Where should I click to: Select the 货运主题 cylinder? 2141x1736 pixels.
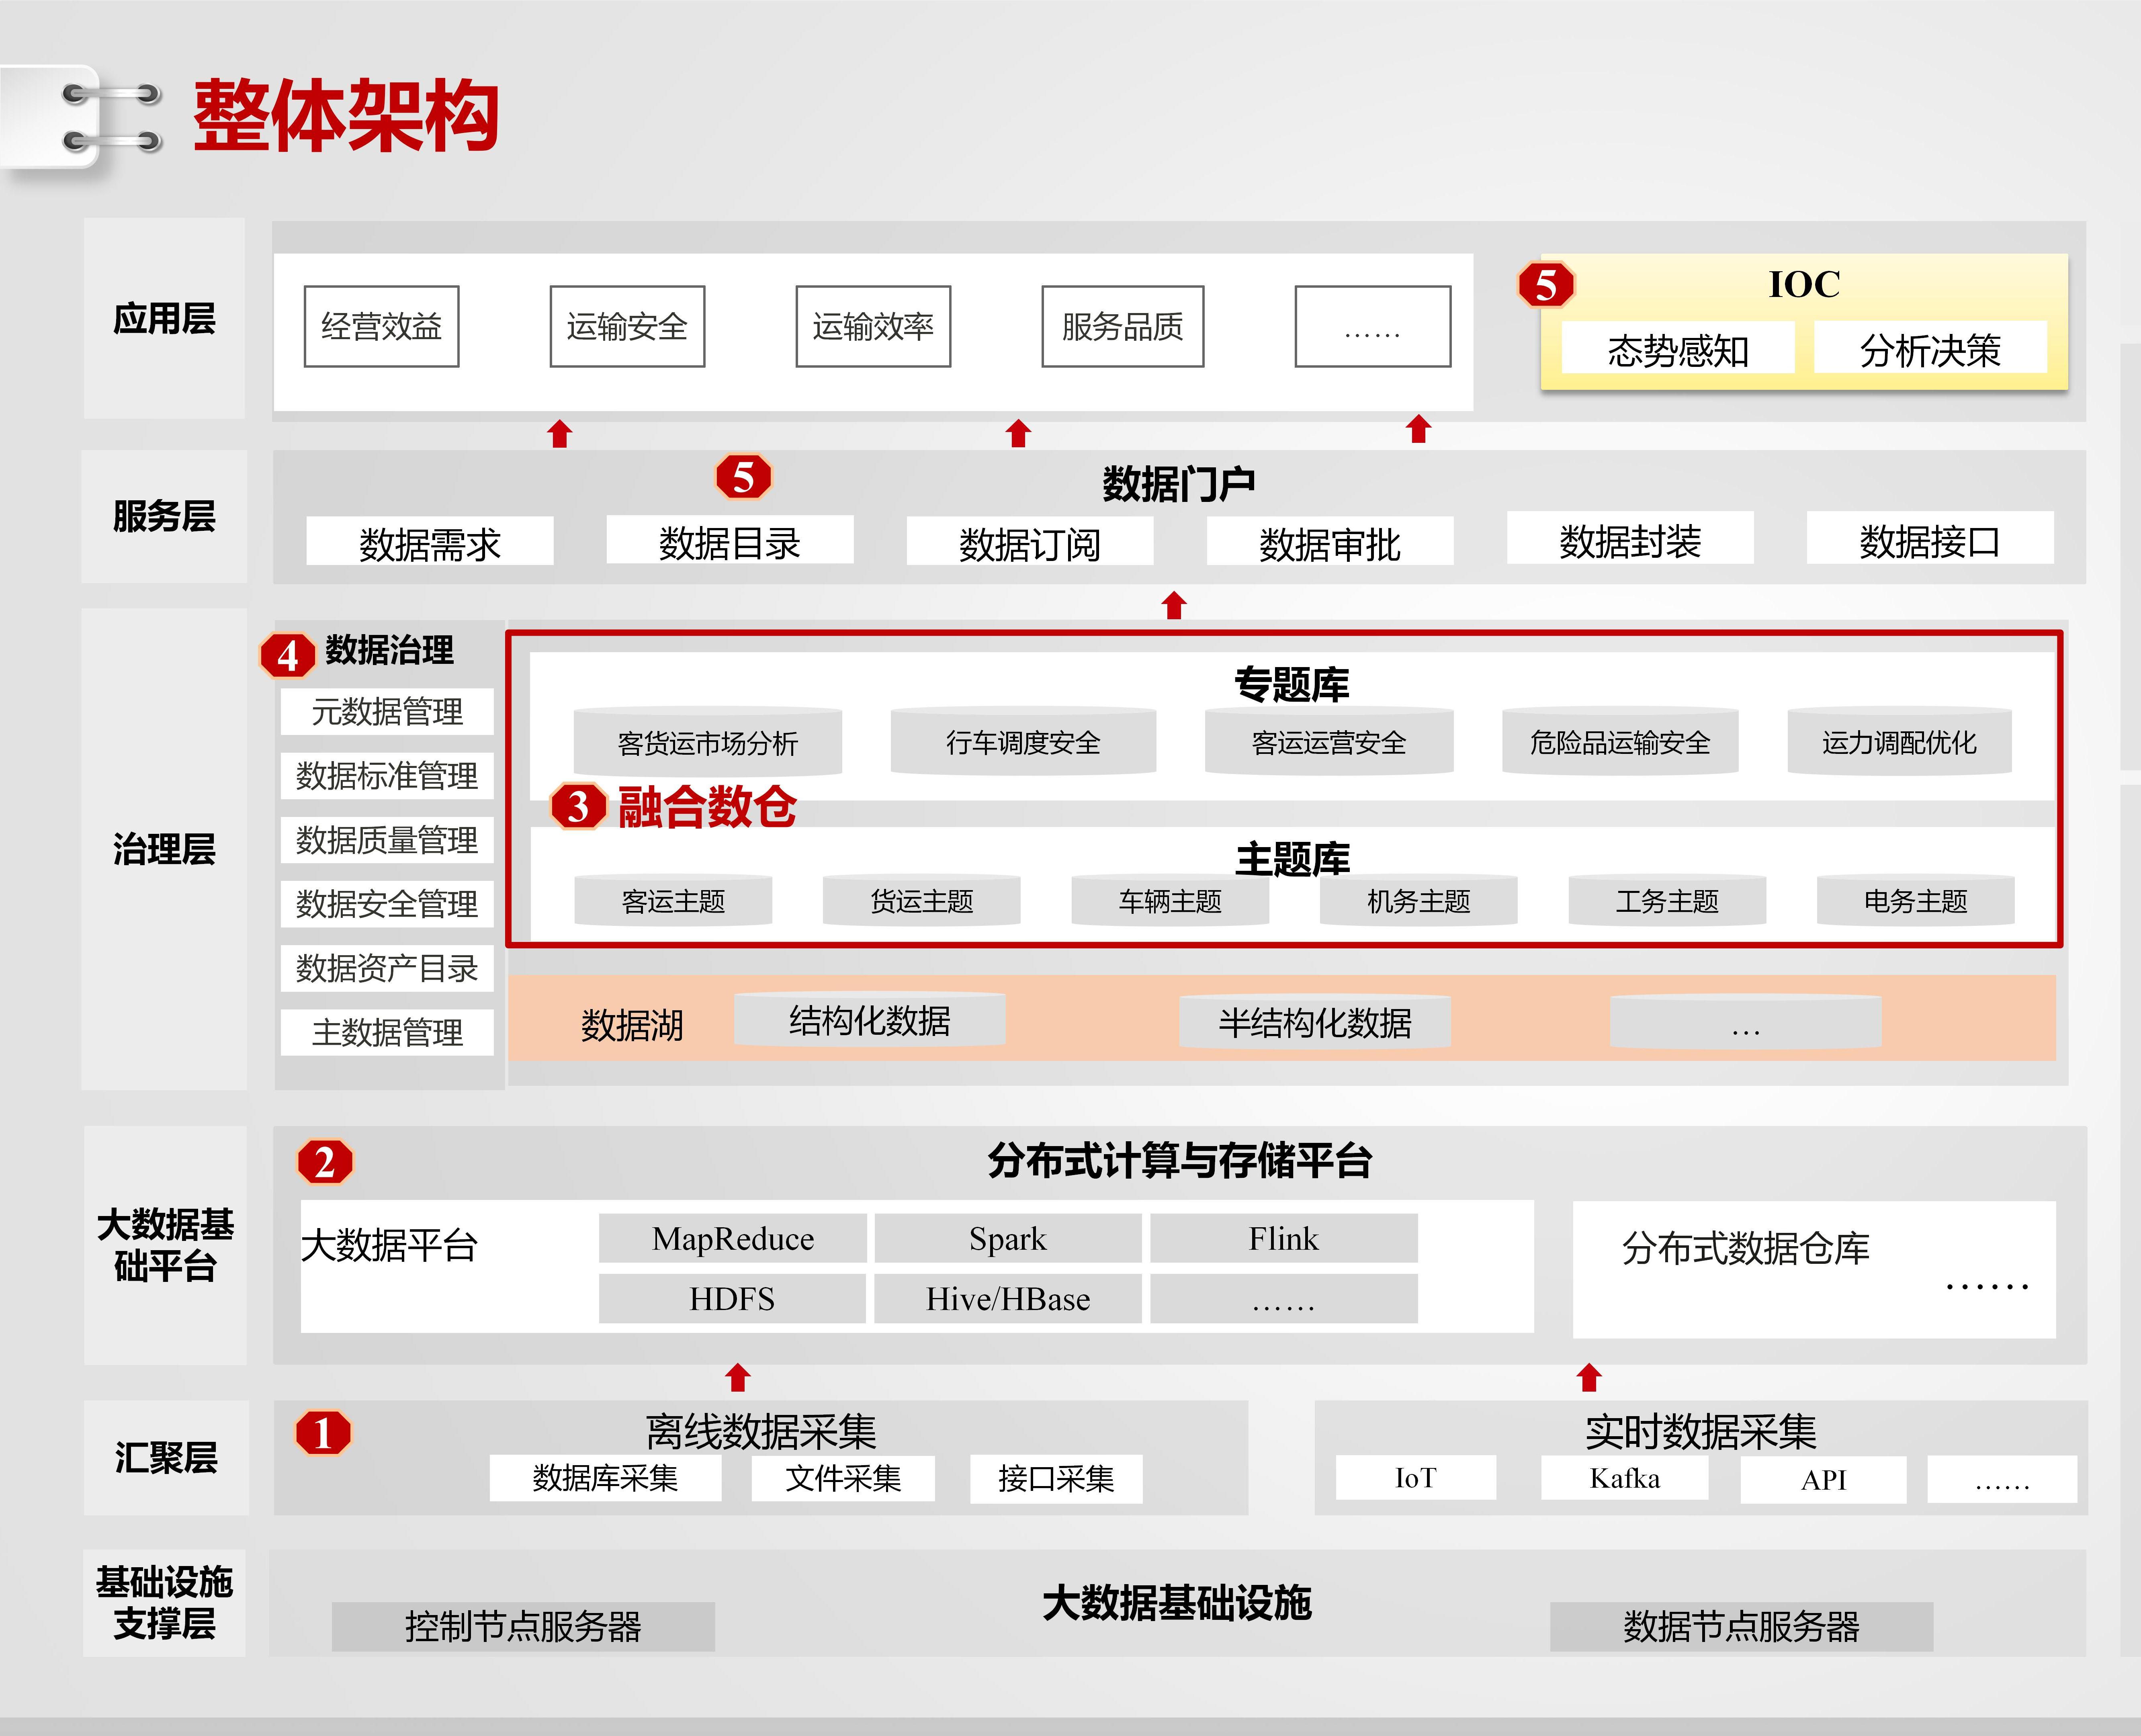click(922, 901)
